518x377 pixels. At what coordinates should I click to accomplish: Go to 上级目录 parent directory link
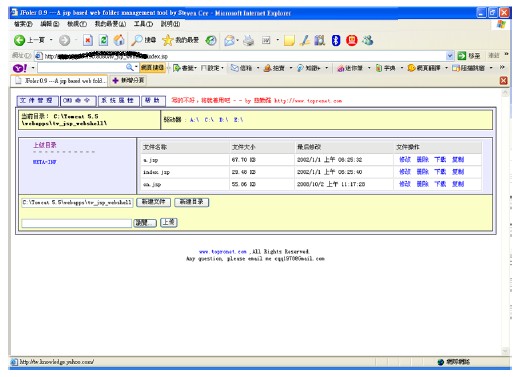45,145
